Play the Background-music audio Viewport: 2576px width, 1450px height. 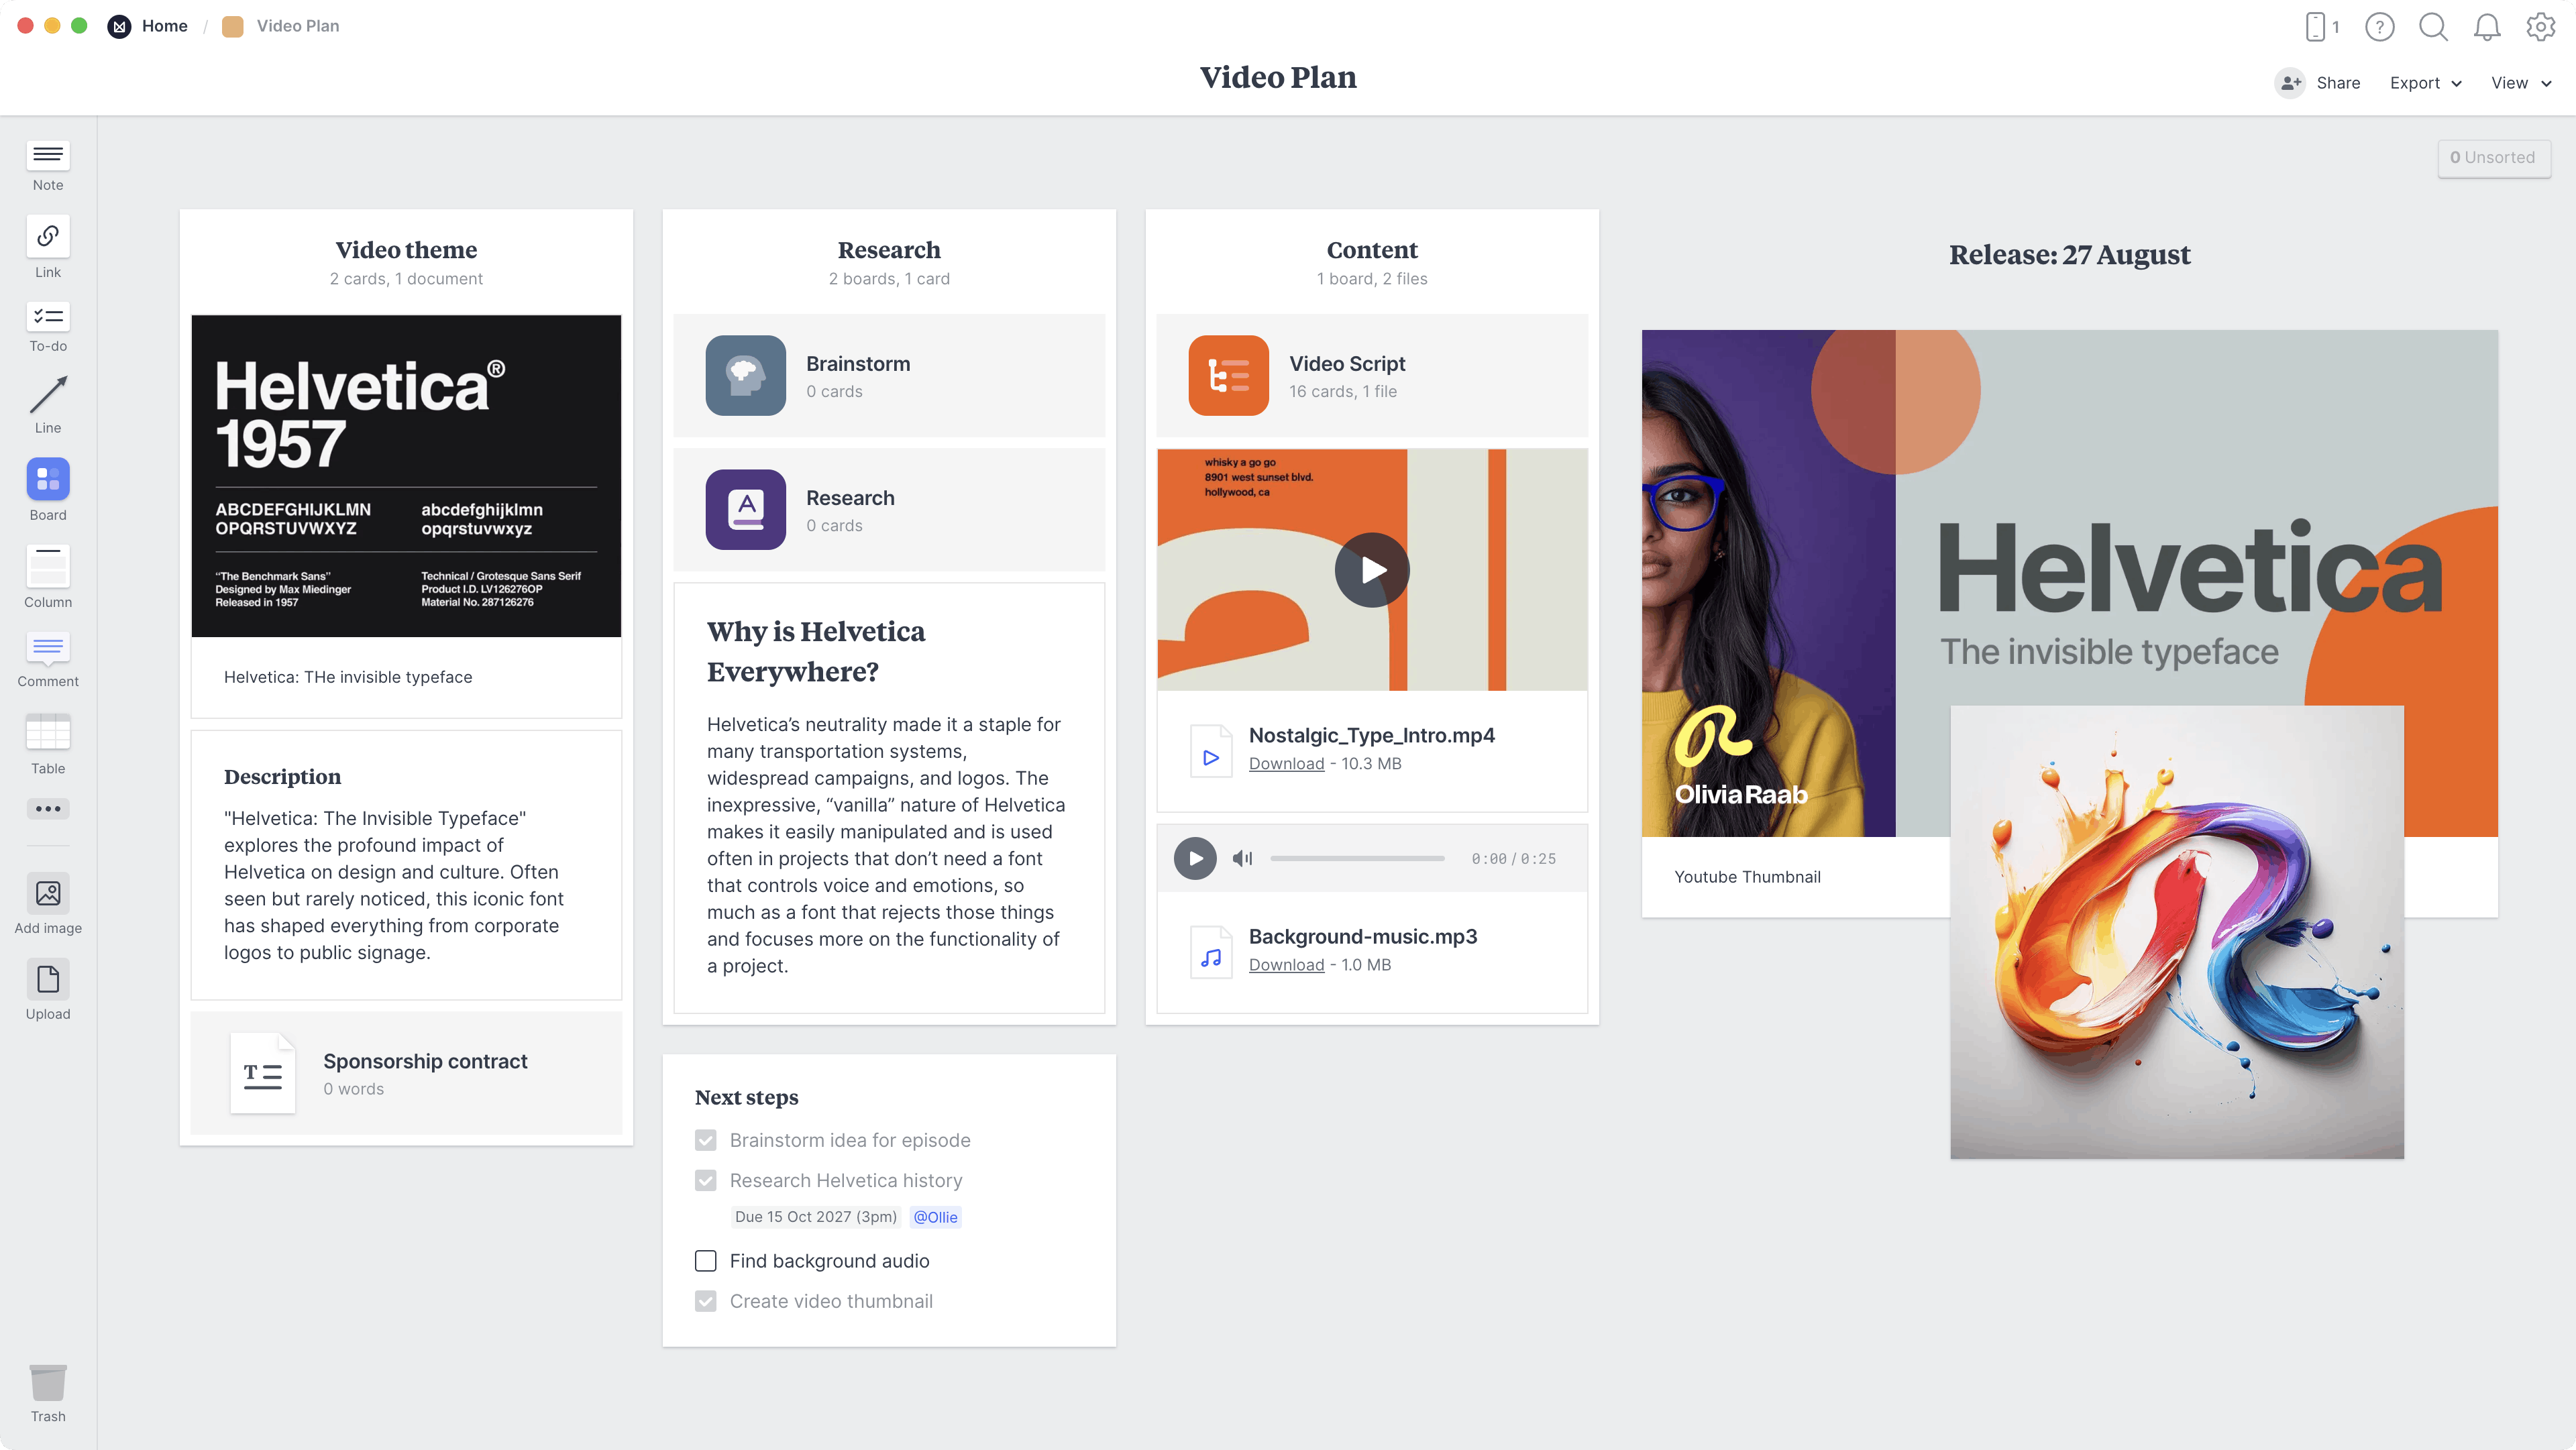1194,858
